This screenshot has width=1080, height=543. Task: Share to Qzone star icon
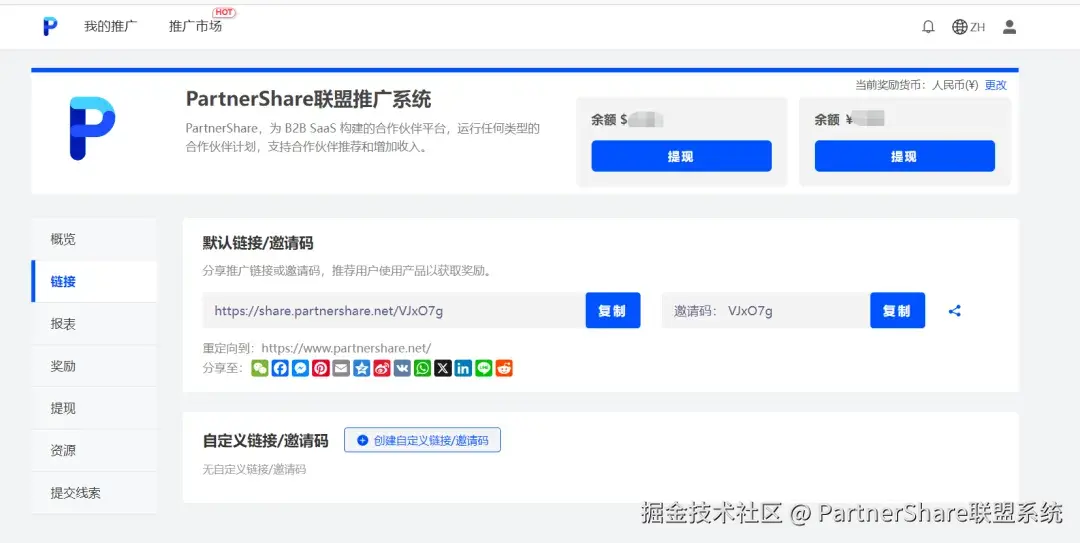coord(362,369)
